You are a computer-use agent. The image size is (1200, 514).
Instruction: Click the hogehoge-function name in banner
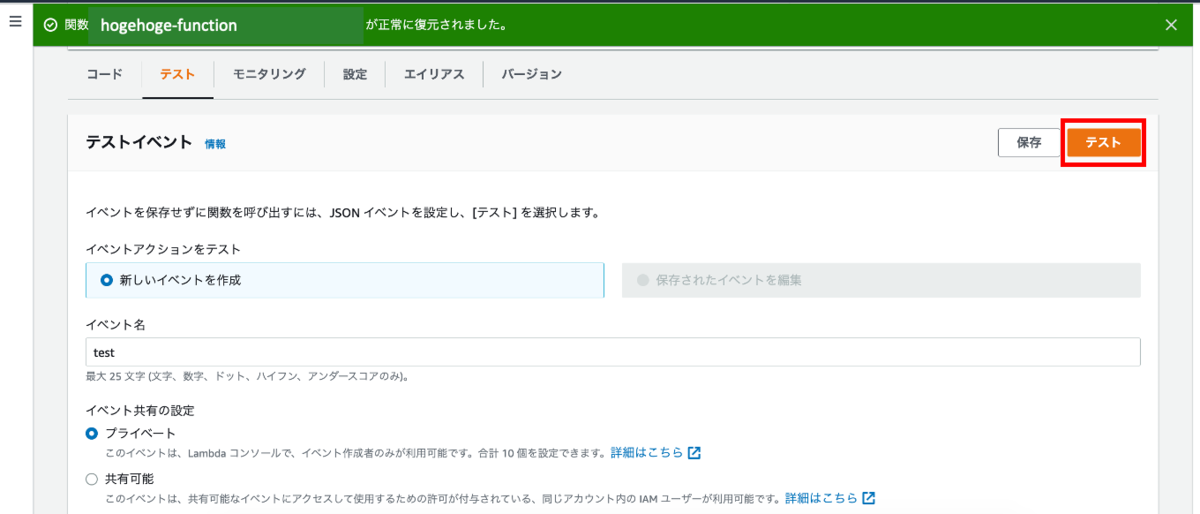169,25
